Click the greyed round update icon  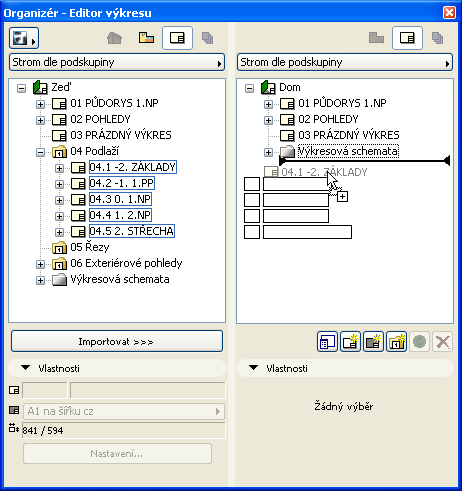pos(419,342)
